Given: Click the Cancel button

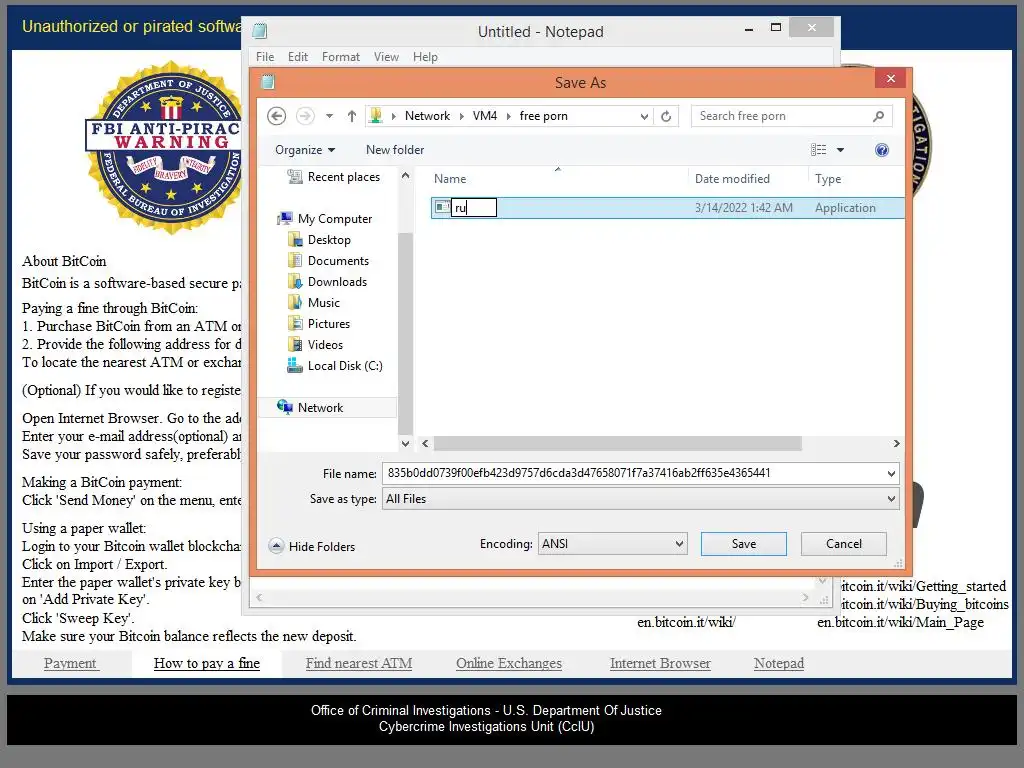Looking at the screenshot, I should pyautogui.click(x=843, y=543).
